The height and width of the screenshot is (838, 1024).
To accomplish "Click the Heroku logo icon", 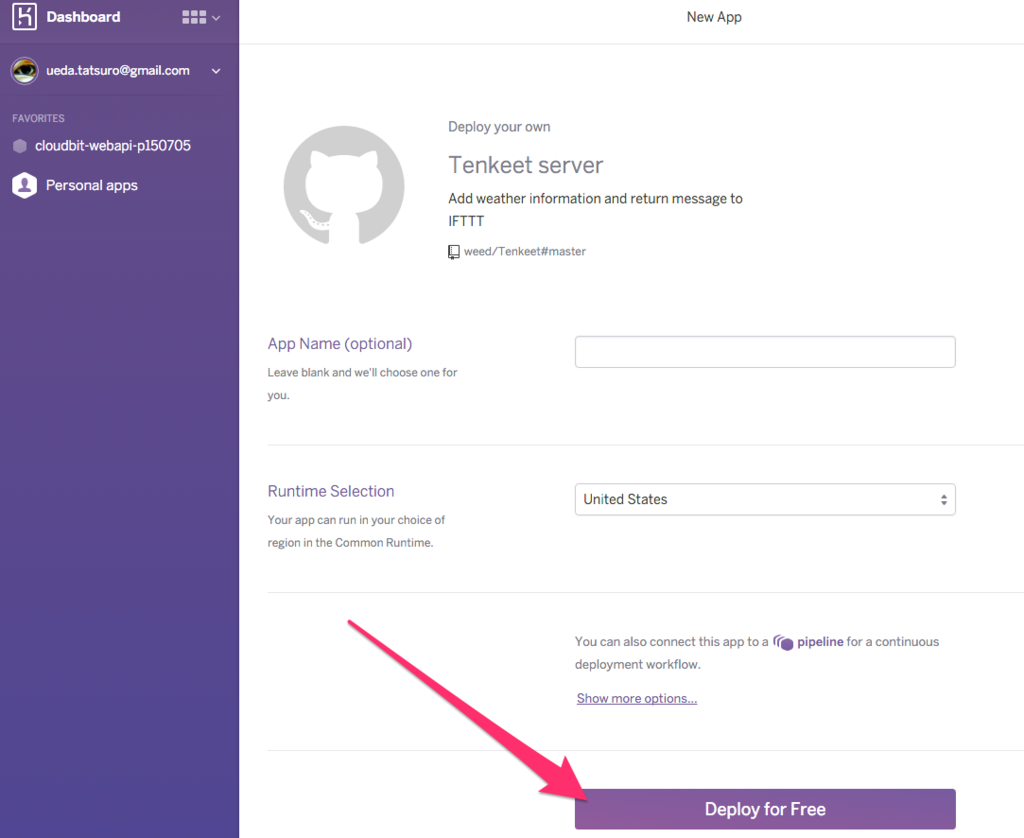I will pos(24,16).
